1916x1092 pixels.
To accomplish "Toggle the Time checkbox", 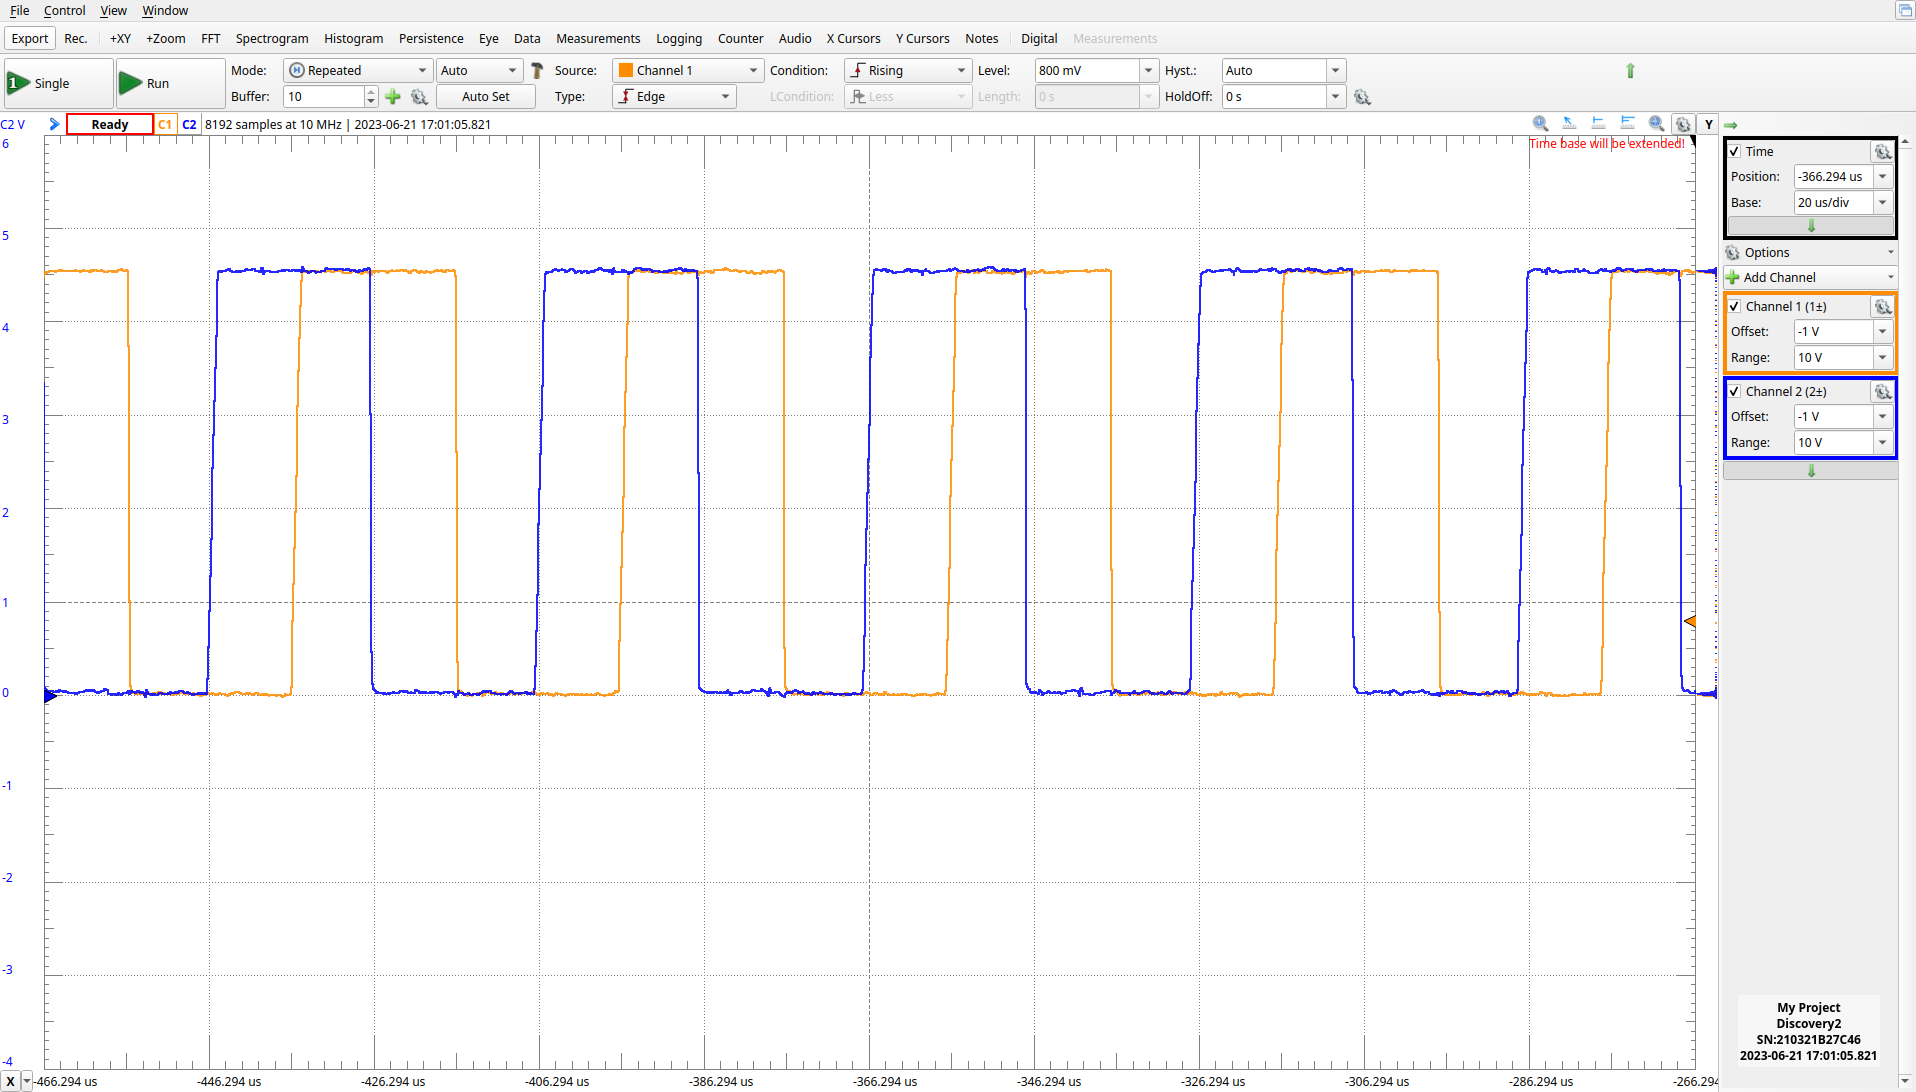I will [1735, 152].
